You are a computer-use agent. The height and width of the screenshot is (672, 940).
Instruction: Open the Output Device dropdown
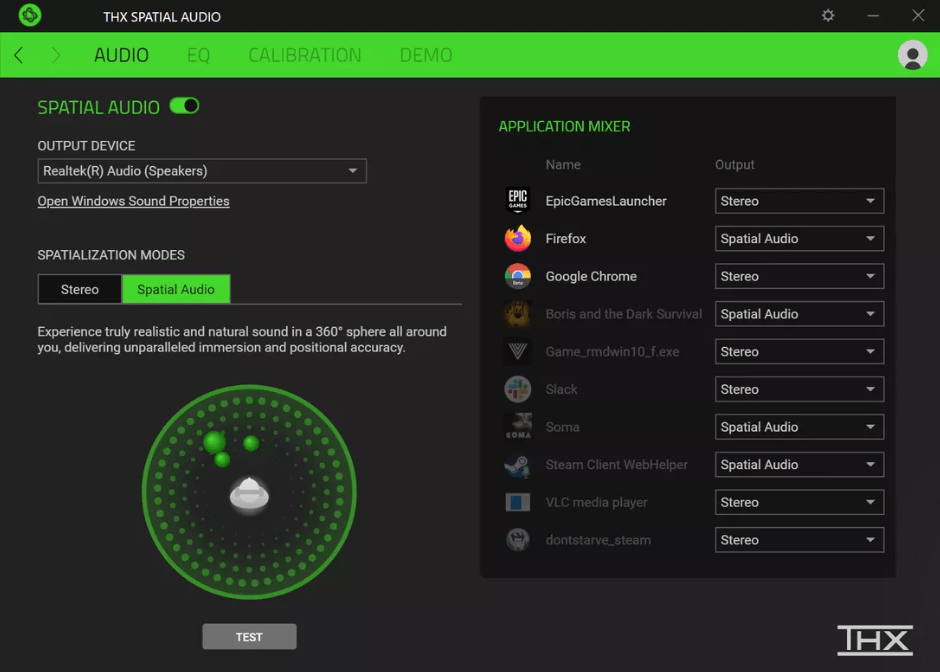tap(202, 171)
